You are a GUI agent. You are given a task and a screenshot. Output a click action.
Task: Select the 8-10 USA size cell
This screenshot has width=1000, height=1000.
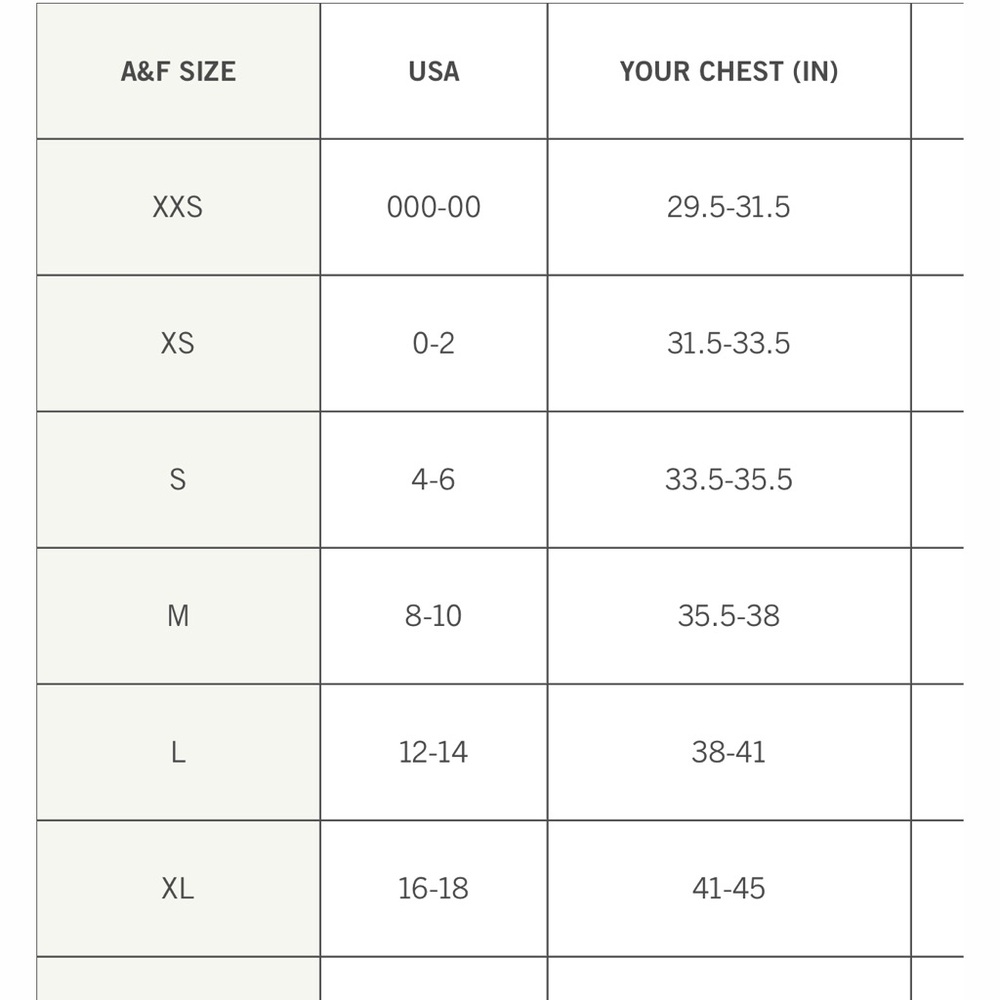point(434,616)
